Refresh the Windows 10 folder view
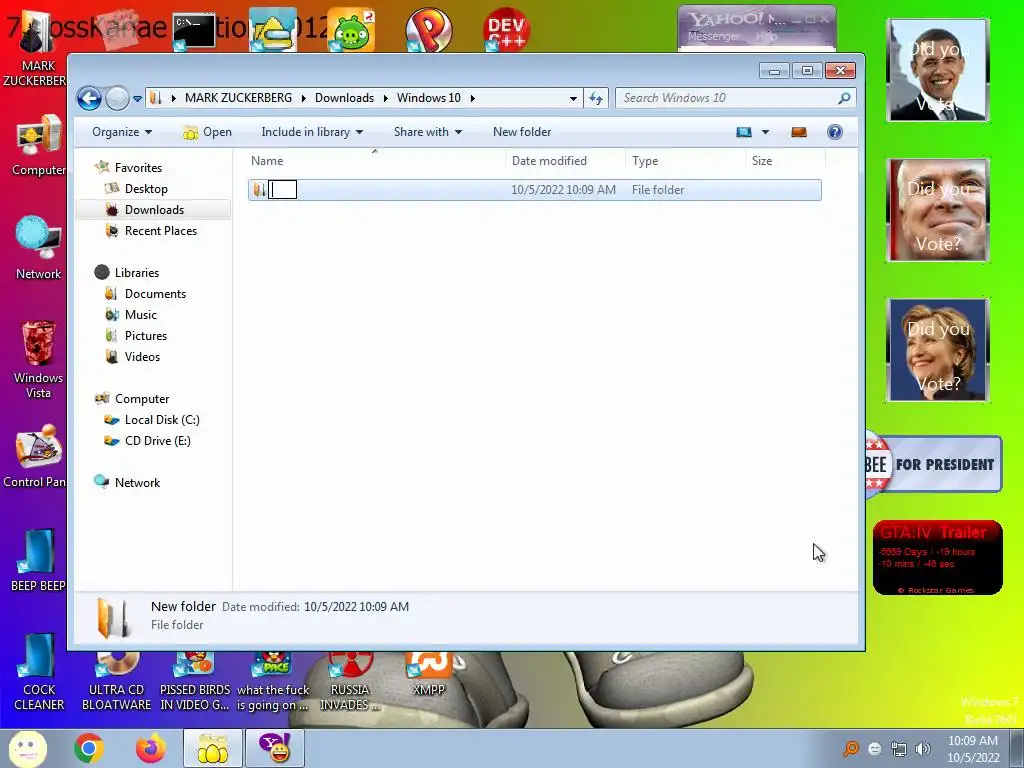Viewport: 1024px width, 768px height. point(596,99)
